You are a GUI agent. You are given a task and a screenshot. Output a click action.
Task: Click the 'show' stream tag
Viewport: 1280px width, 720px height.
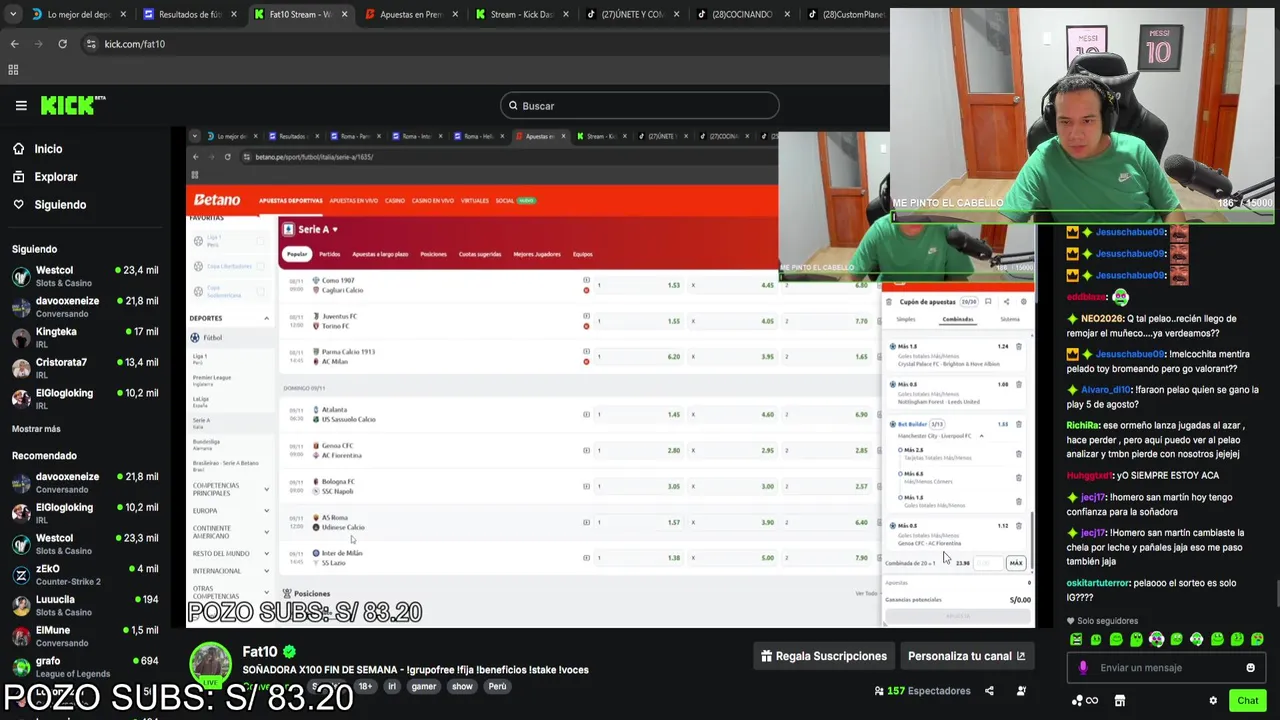(x=462, y=687)
